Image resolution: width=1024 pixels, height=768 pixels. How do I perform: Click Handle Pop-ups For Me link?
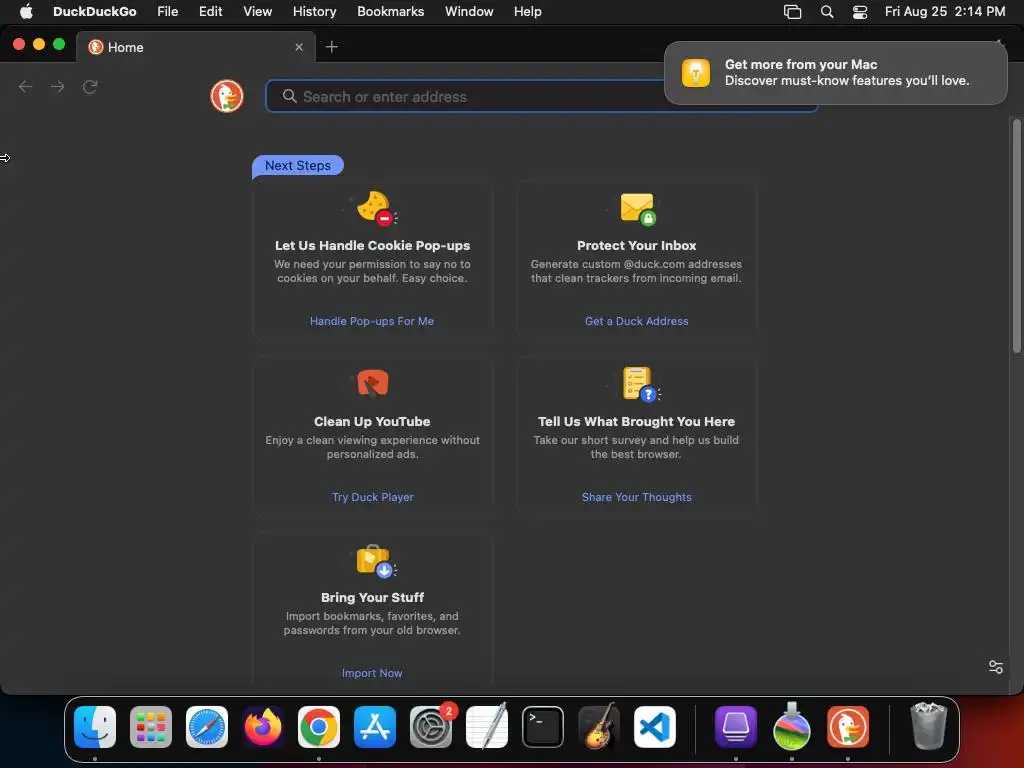pyautogui.click(x=372, y=321)
